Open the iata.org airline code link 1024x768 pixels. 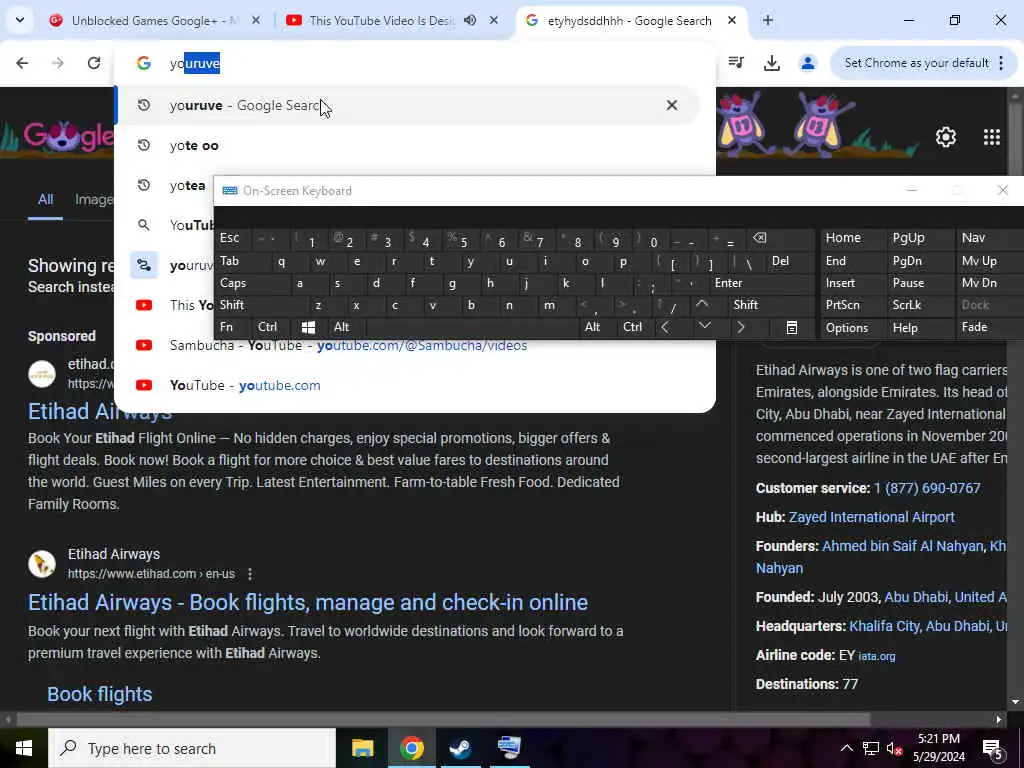point(876,656)
